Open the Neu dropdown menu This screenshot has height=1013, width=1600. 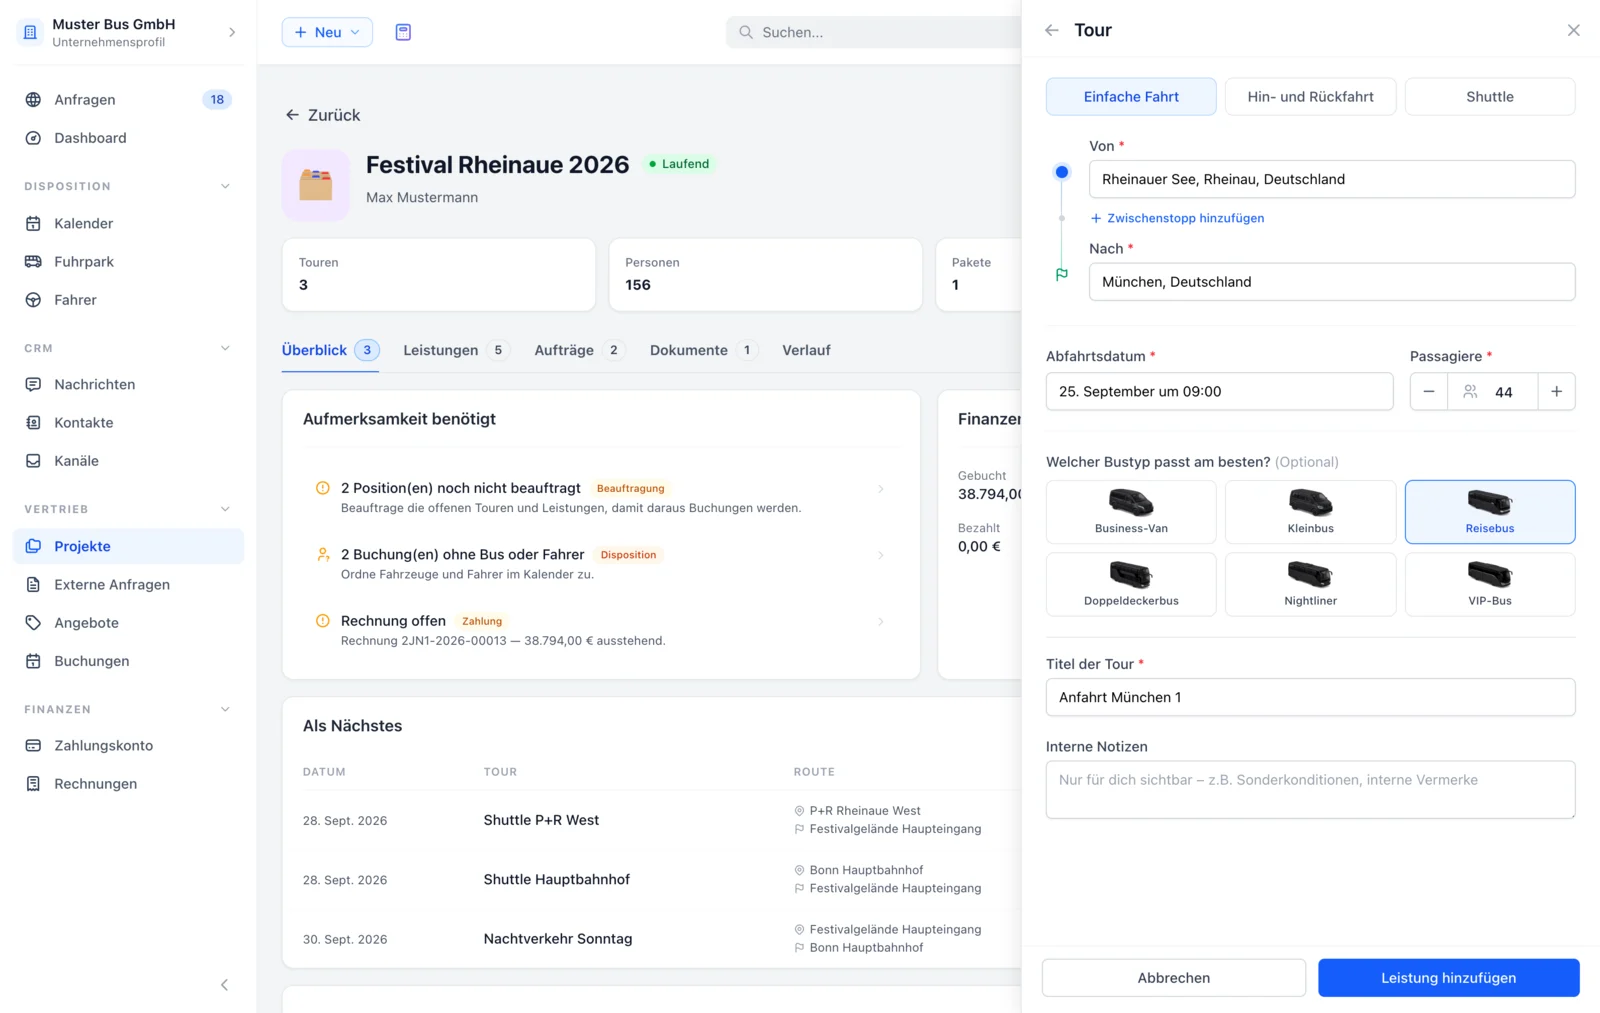[x=327, y=32]
